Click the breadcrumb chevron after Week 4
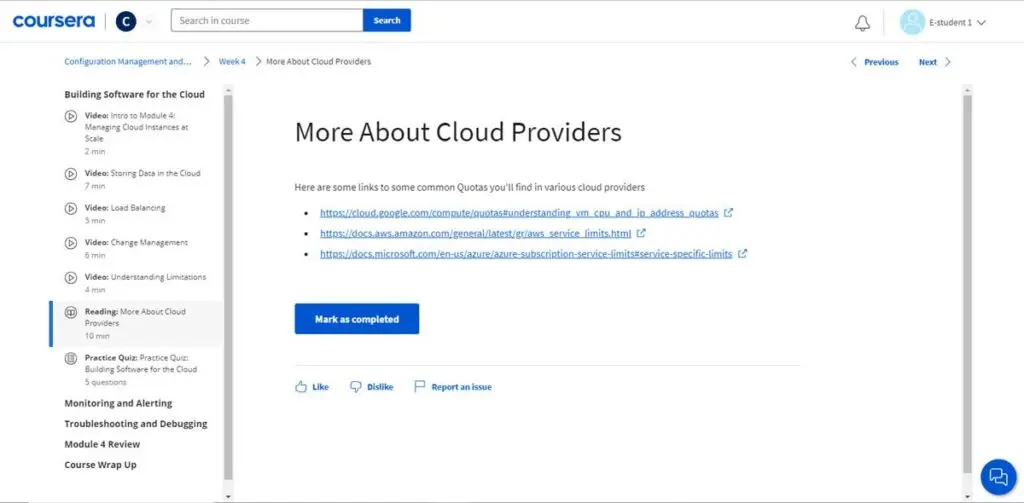This screenshot has width=1024, height=503. click(258, 61)
